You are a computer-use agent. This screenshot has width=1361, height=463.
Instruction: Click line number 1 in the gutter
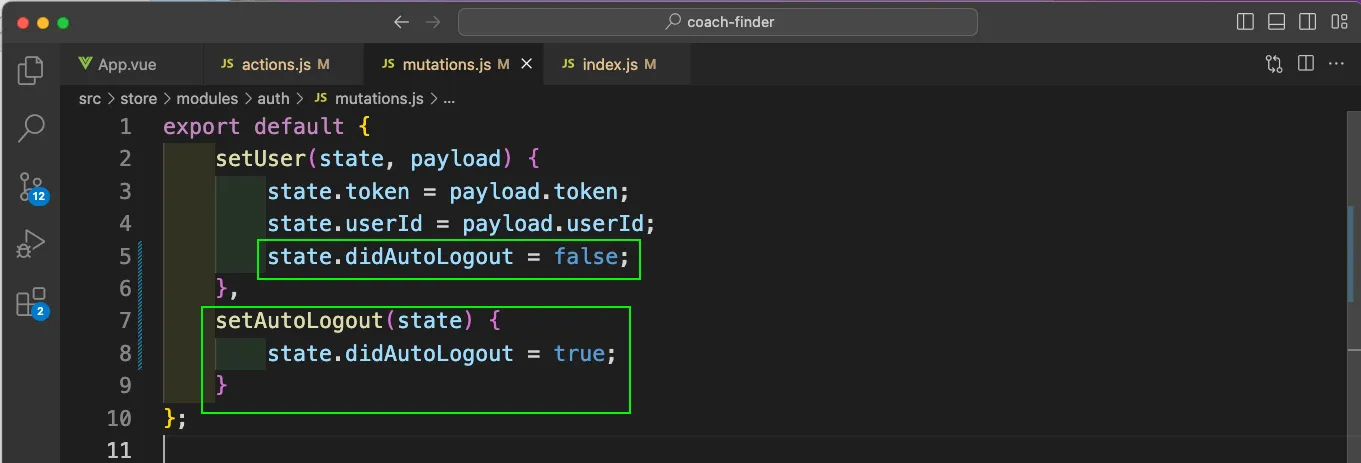point(124,127)
